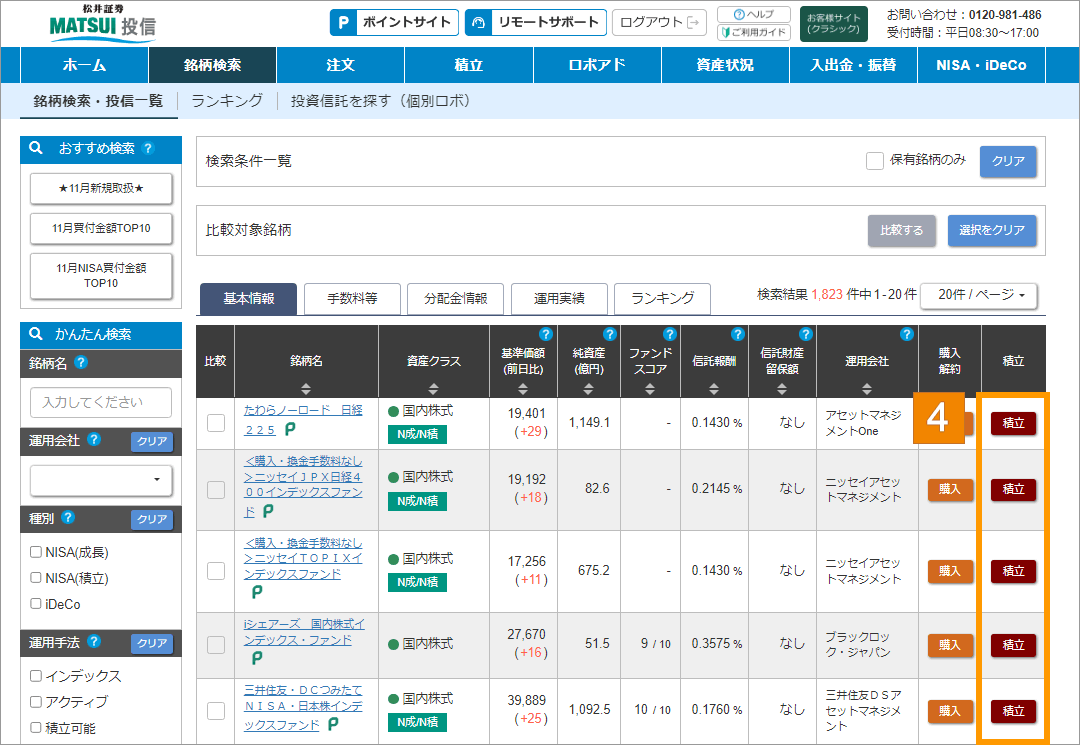The image size is (1080, 745).
Task: Click help icon above 運用会社 table header
Action: point(907,334)
